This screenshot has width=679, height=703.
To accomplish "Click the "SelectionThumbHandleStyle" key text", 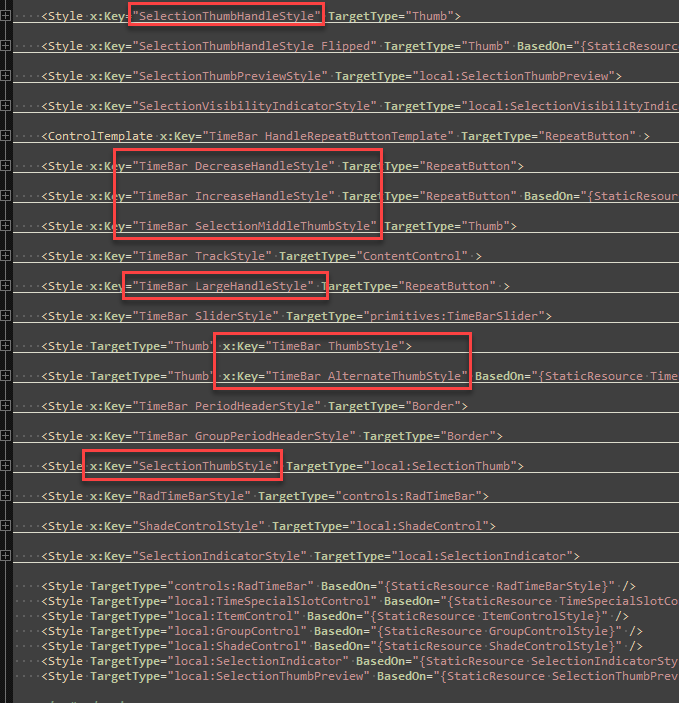I will click(226, 16).
